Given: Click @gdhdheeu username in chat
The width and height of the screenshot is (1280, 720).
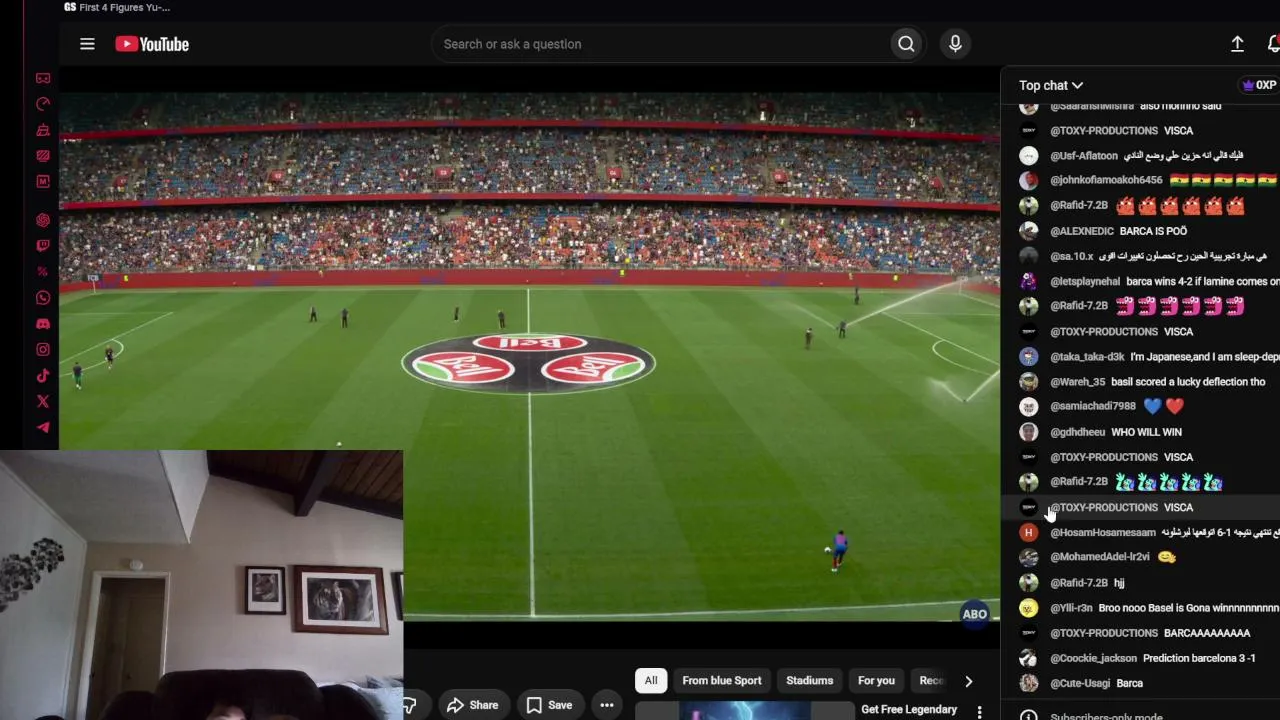Looking at the screenshot, I should [x=1077, y=432].
